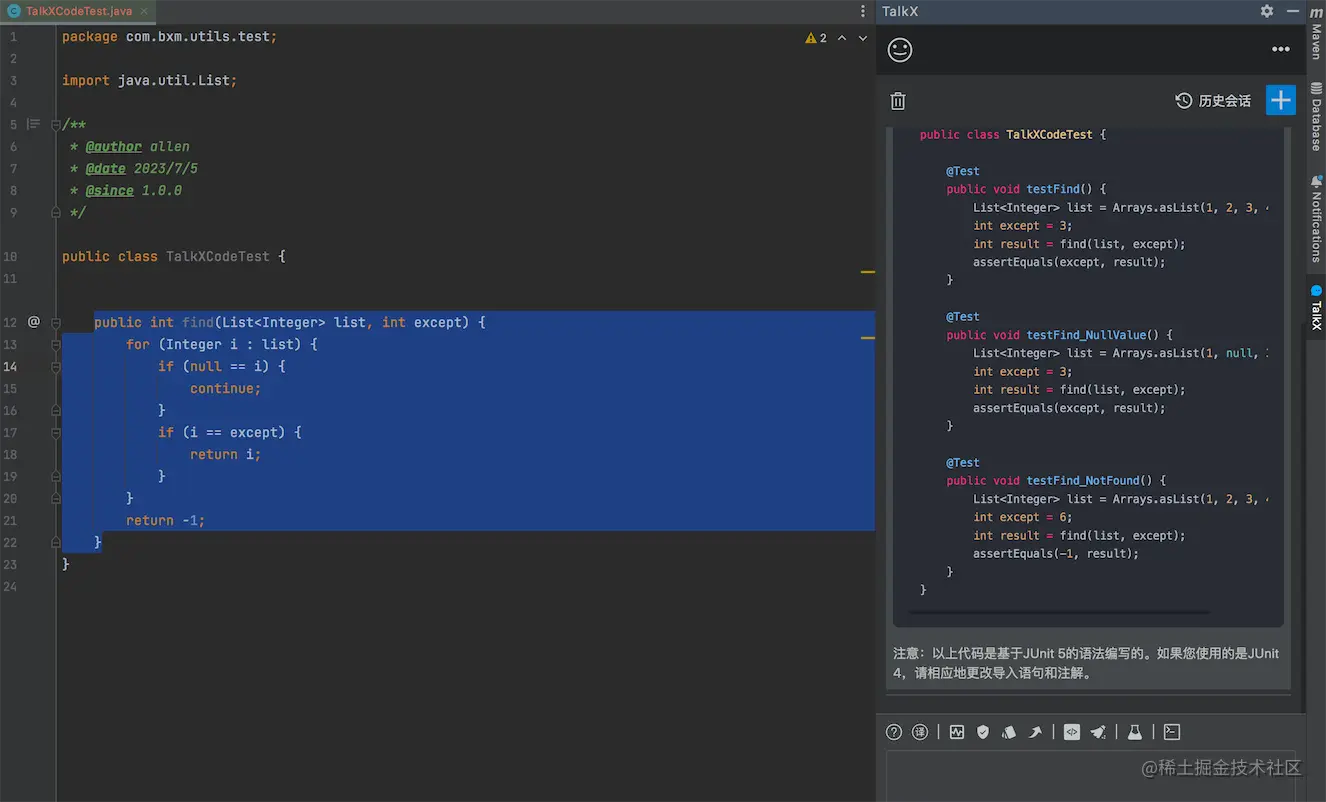This screenshot has height=802, width=1326.
Task: Click the JUnit 5 note text below the code
Action: [x=1086, y=663]
